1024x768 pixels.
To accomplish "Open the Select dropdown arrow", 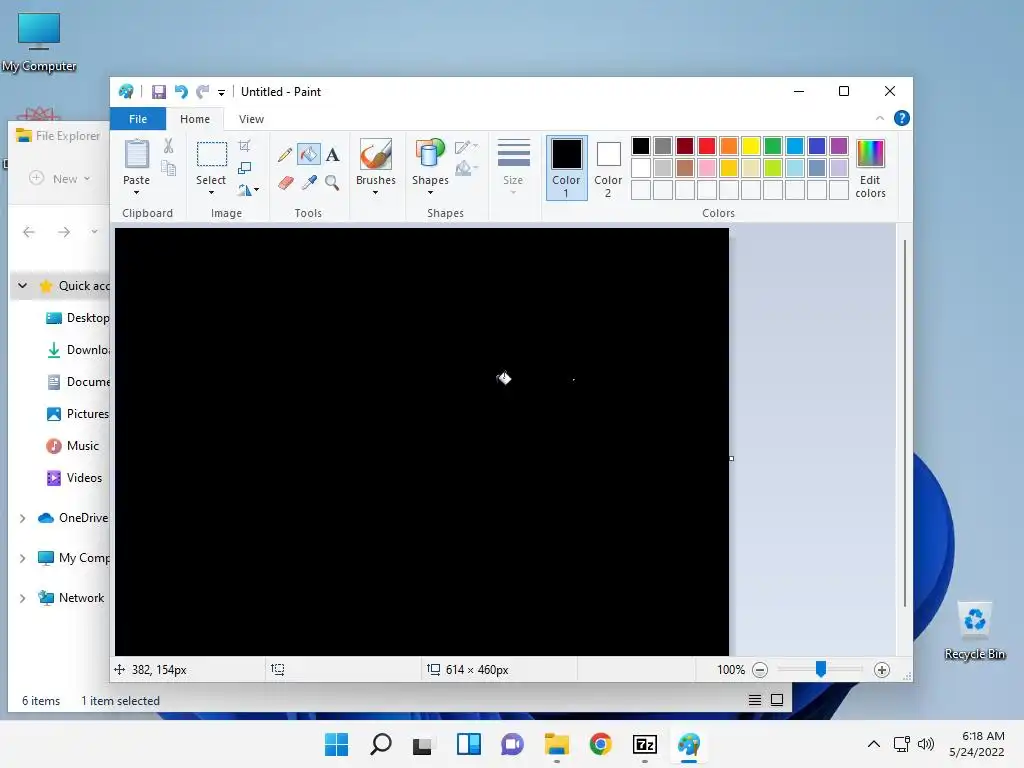I will tap(211, 193).
